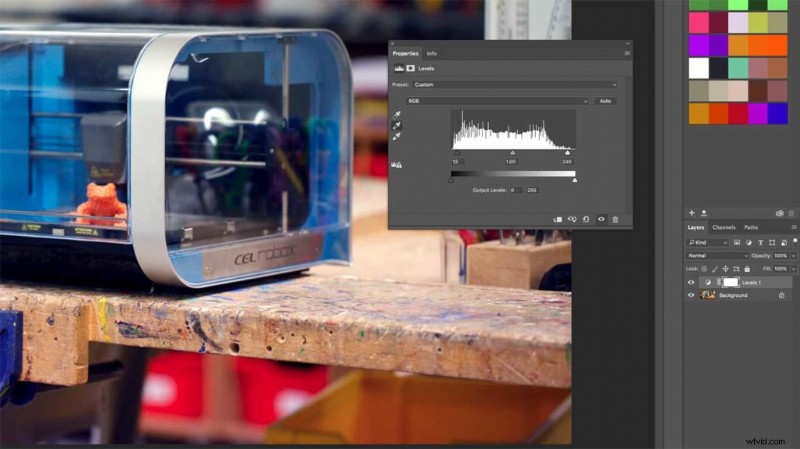This screenshot has width=800, height=449.
Task: Click the Levels adjustment histogram icon
Action: coord(399,68)
